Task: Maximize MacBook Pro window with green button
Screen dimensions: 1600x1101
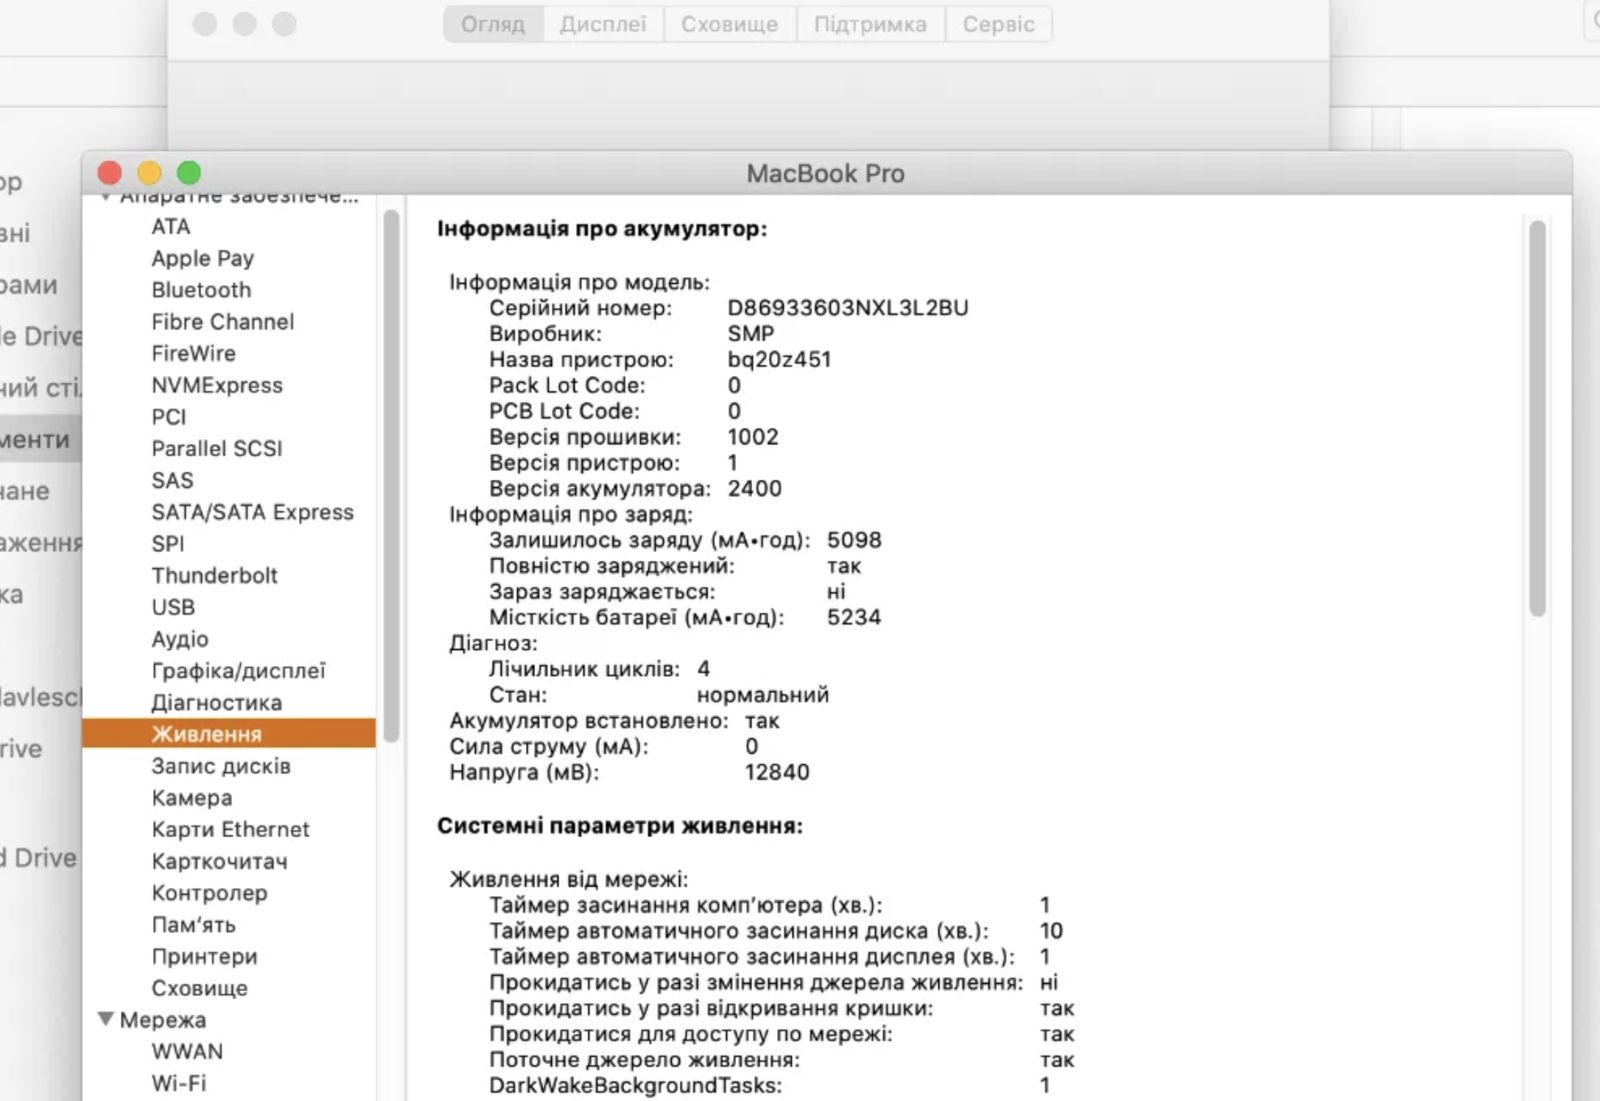Action: pos(189,173)
